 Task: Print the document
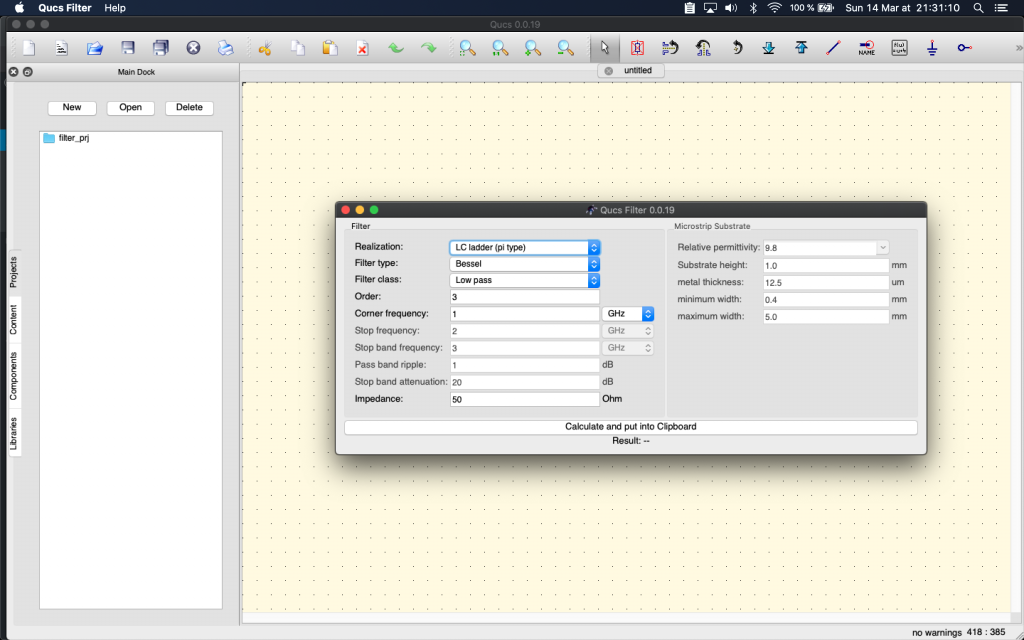coord(226,48)
